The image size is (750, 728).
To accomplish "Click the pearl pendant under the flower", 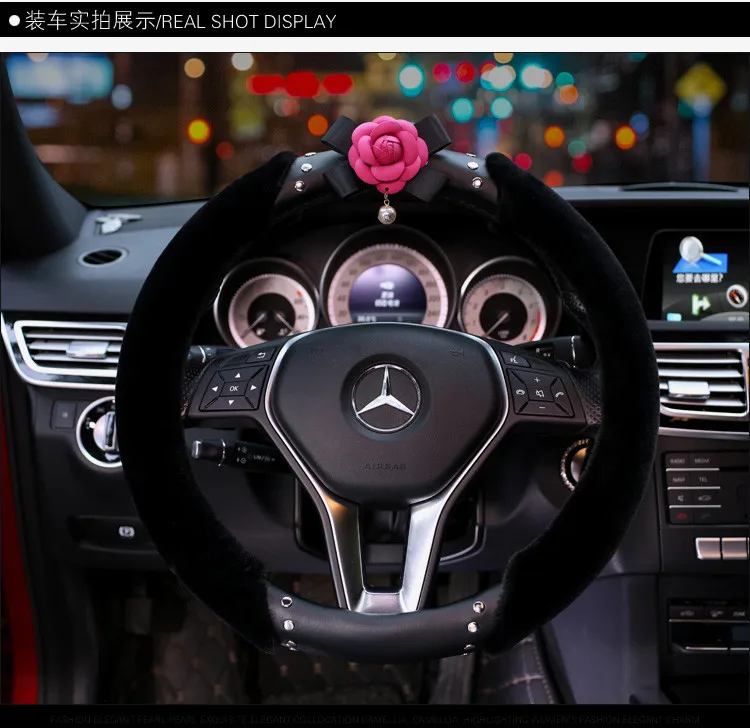I will pyautogui.click(x=386, y=215).
